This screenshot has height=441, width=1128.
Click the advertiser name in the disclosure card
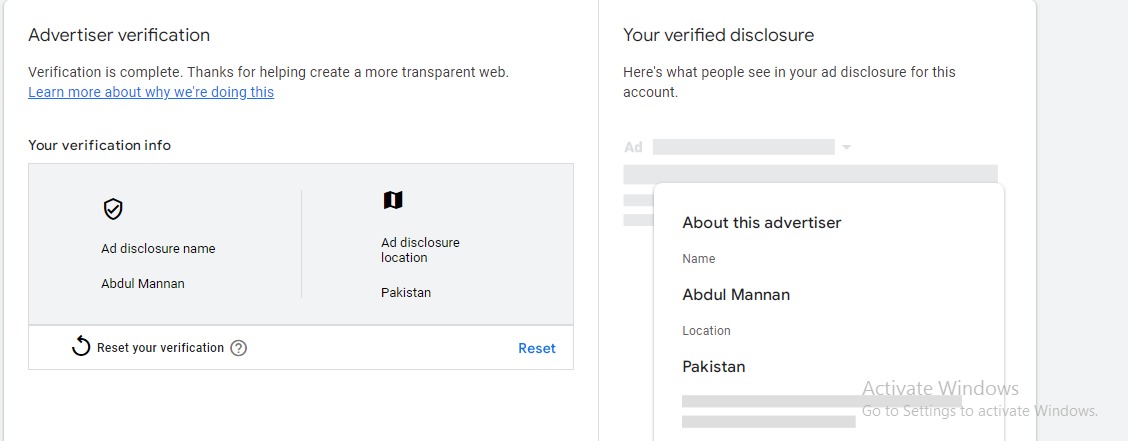click(736, 295)
